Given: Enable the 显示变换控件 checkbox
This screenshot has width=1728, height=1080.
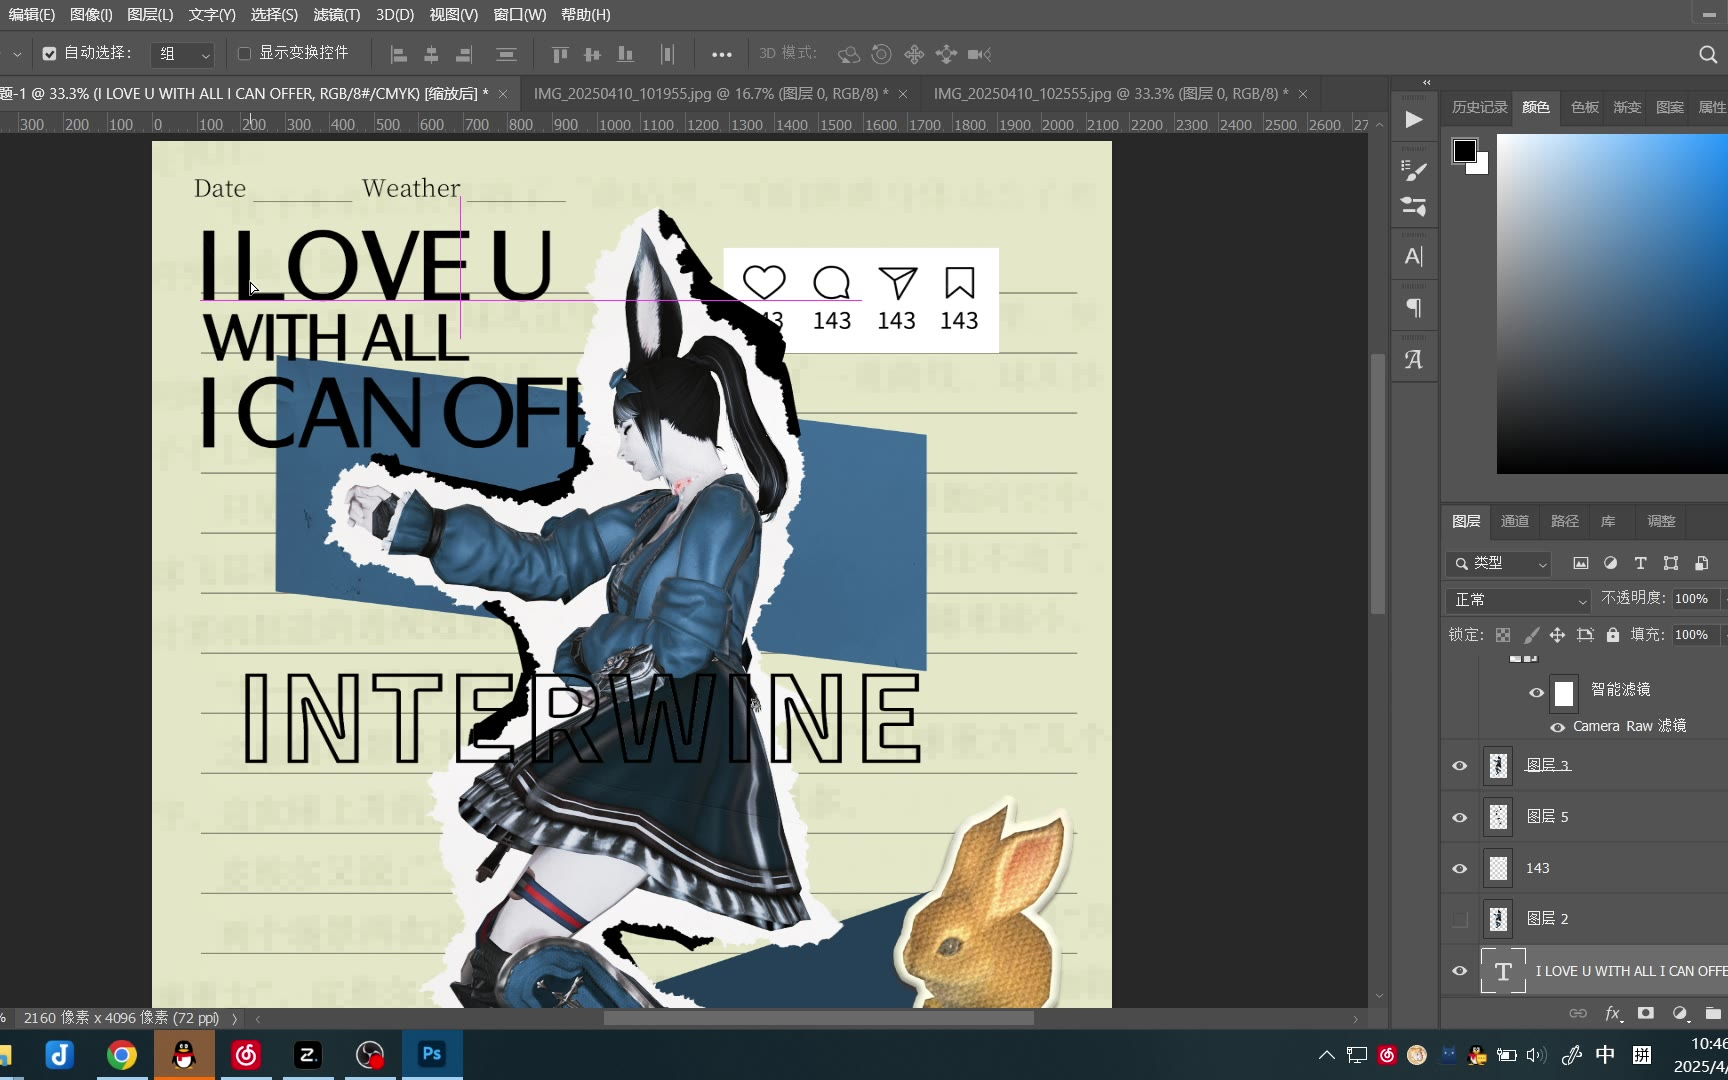Looking at the screenshot, I should tap(244, 54).
